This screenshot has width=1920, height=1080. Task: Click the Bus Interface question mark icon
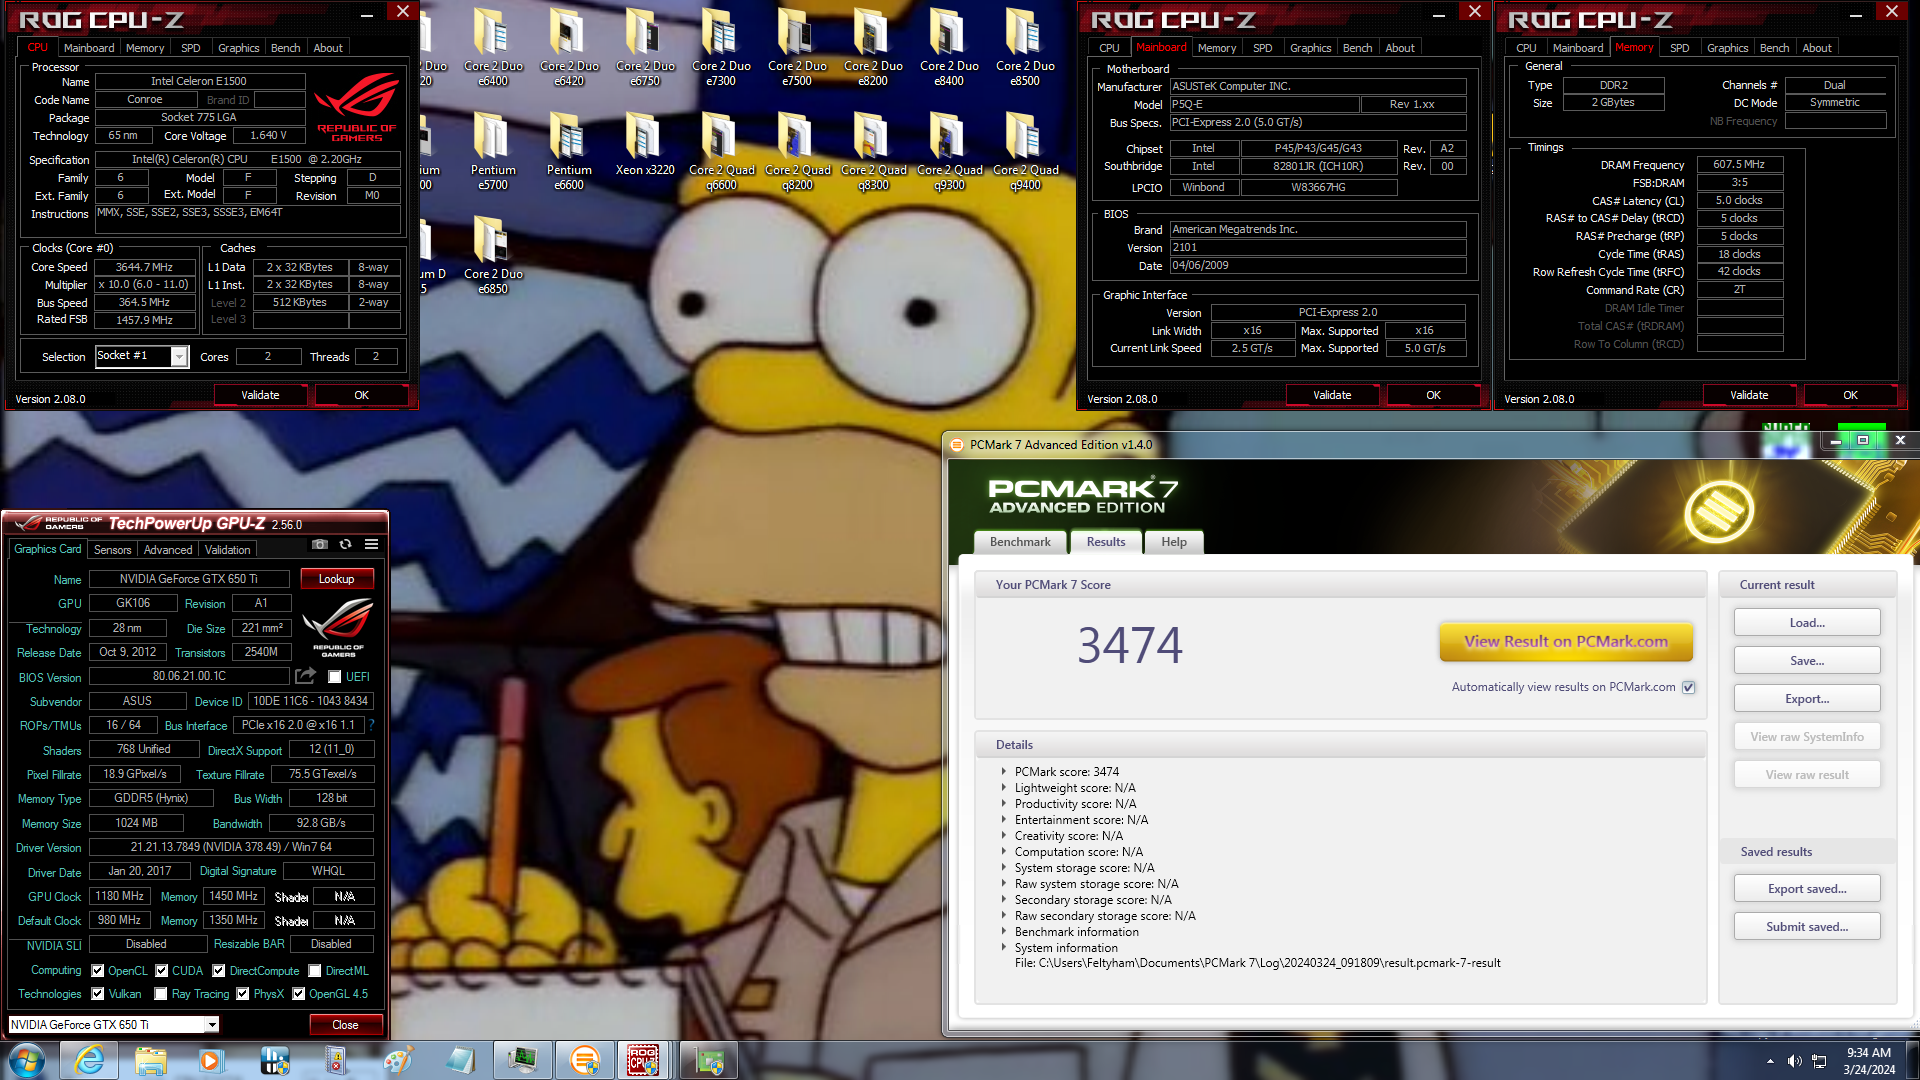[x=371, y=725]
